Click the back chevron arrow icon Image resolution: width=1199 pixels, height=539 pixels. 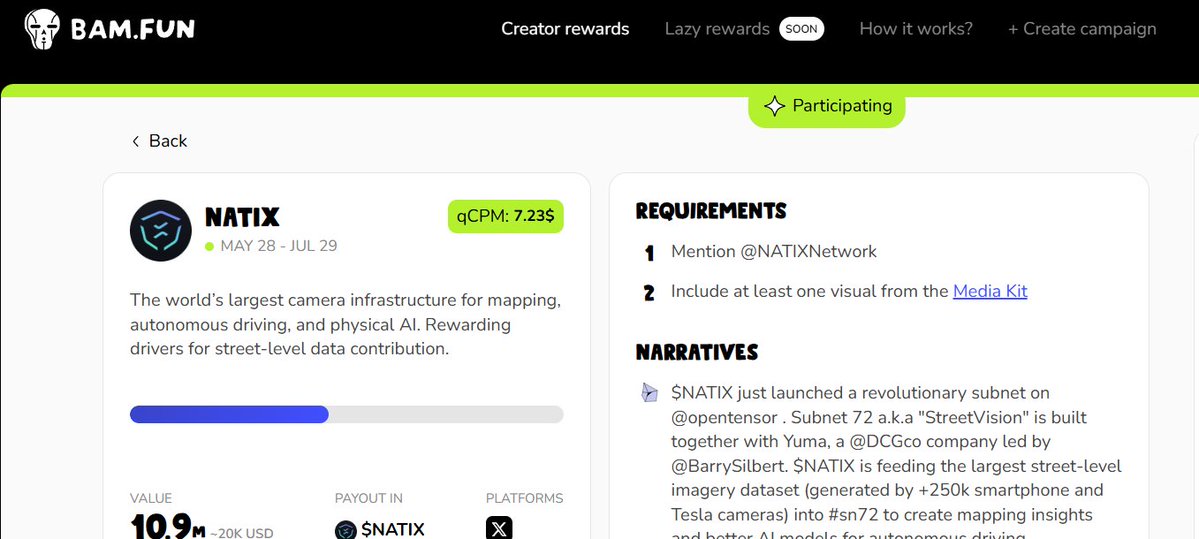(x=135, y=141)
